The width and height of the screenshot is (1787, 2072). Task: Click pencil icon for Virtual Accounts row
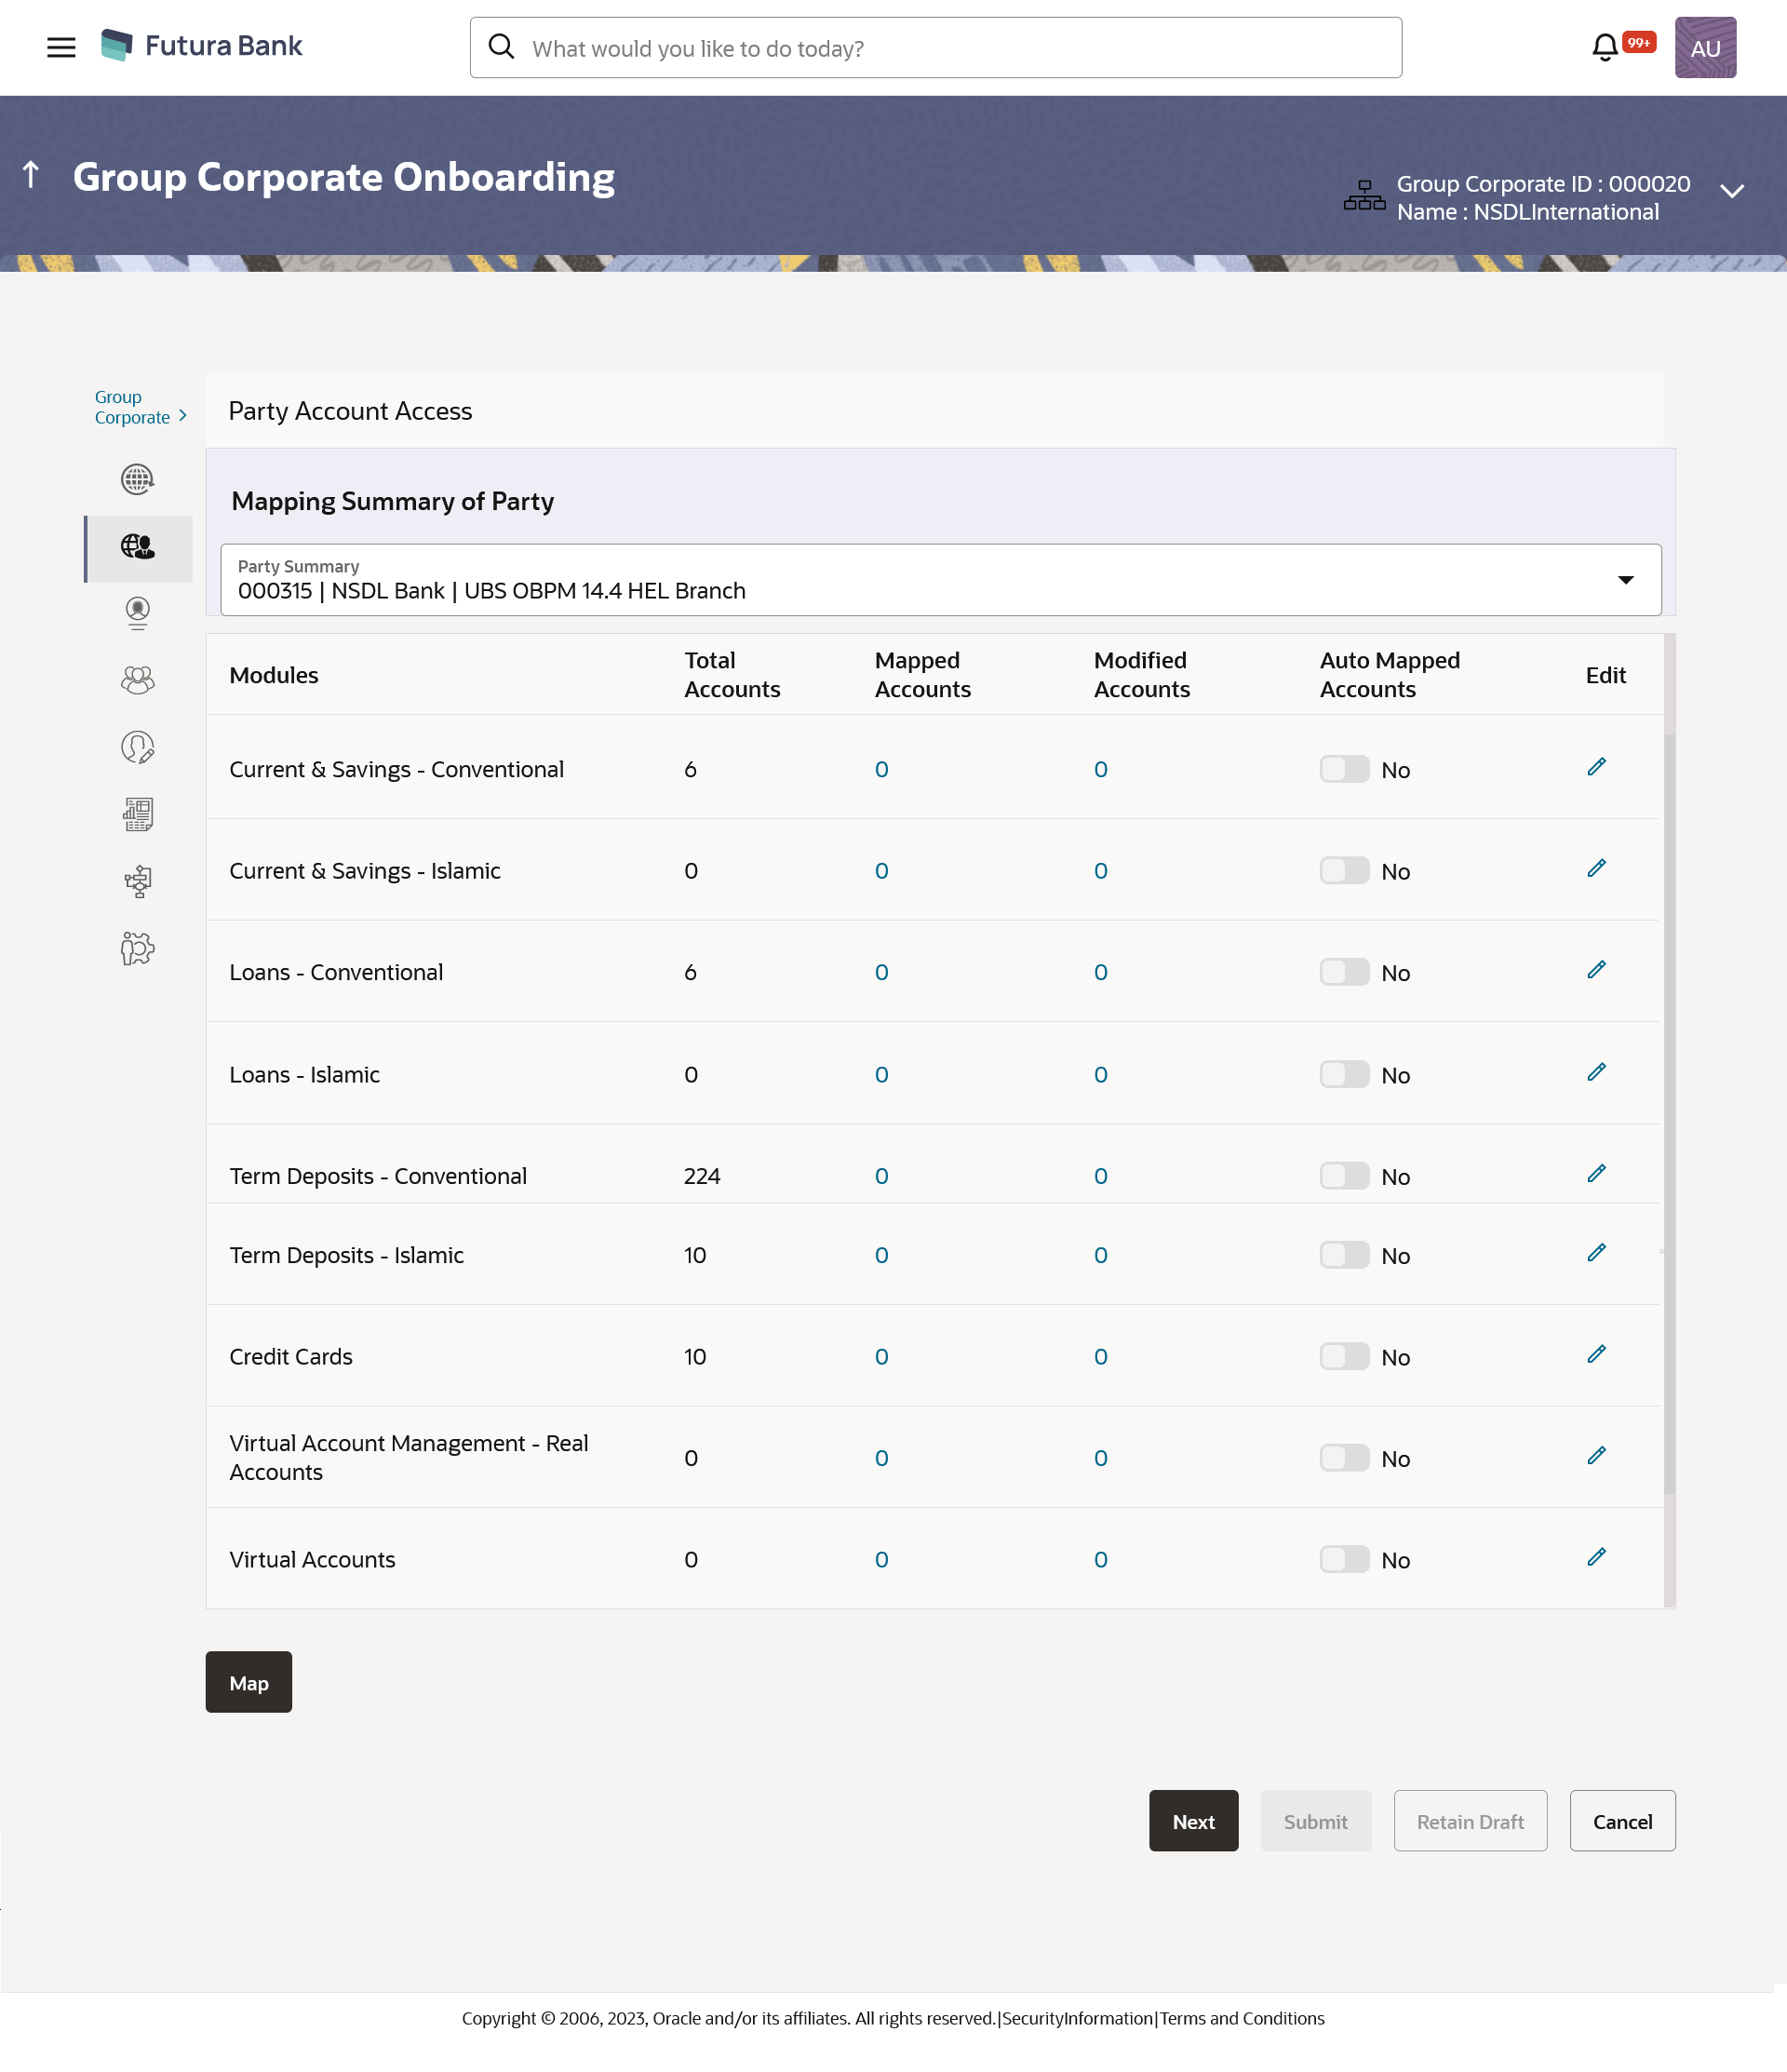pyautogui.click(x=1596, y=1557)
